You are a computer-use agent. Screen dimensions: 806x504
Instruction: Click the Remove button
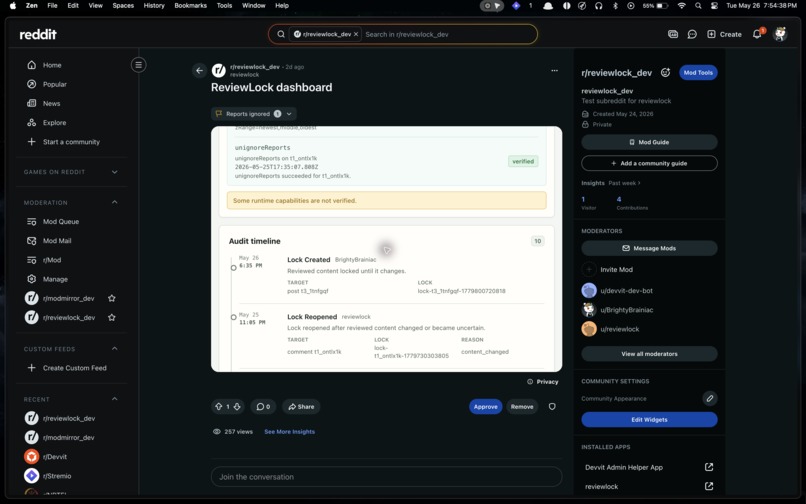522,407
